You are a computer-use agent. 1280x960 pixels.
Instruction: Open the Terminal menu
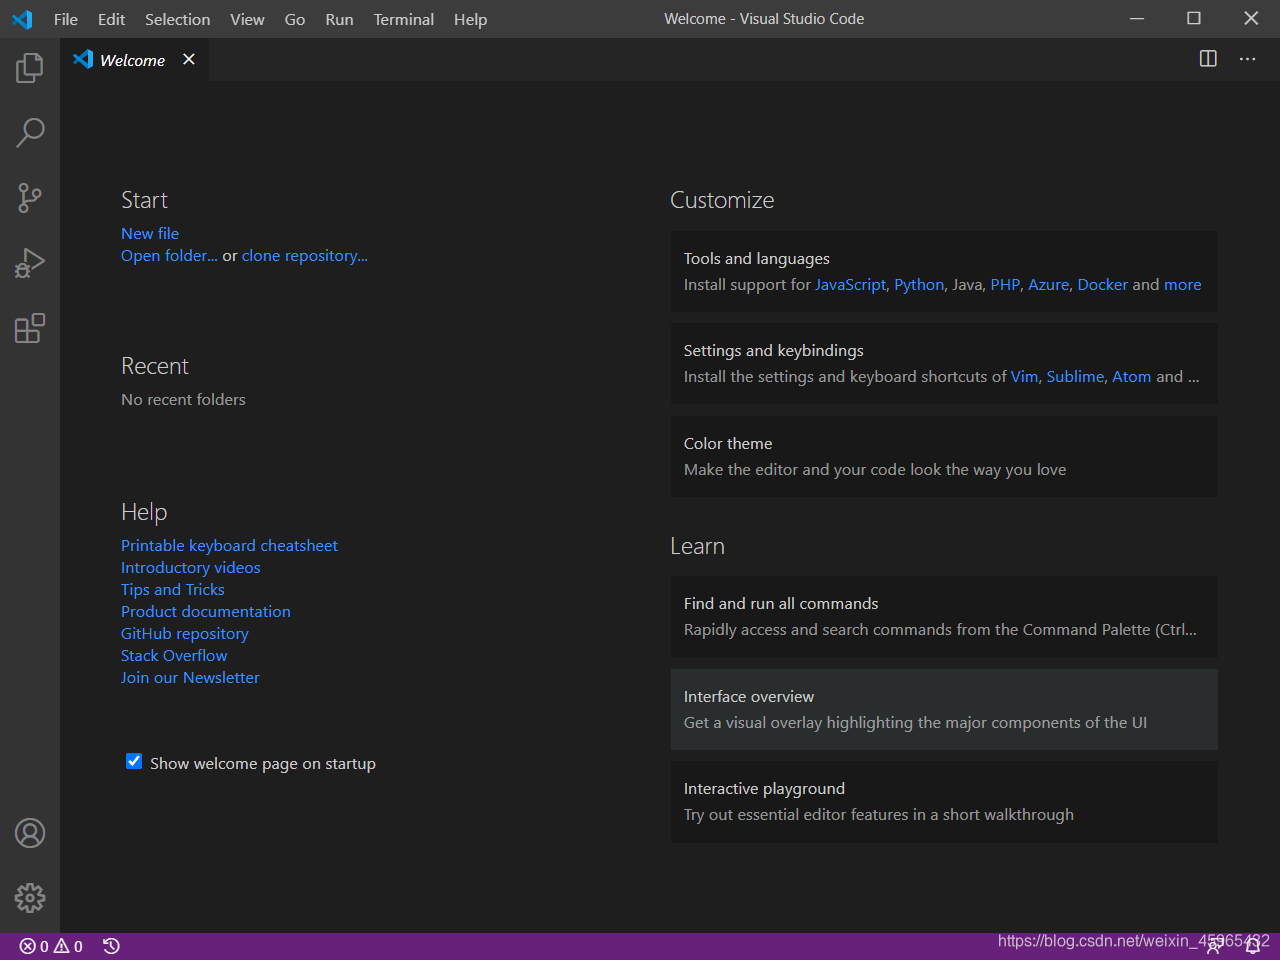click(x=404, y=19)
